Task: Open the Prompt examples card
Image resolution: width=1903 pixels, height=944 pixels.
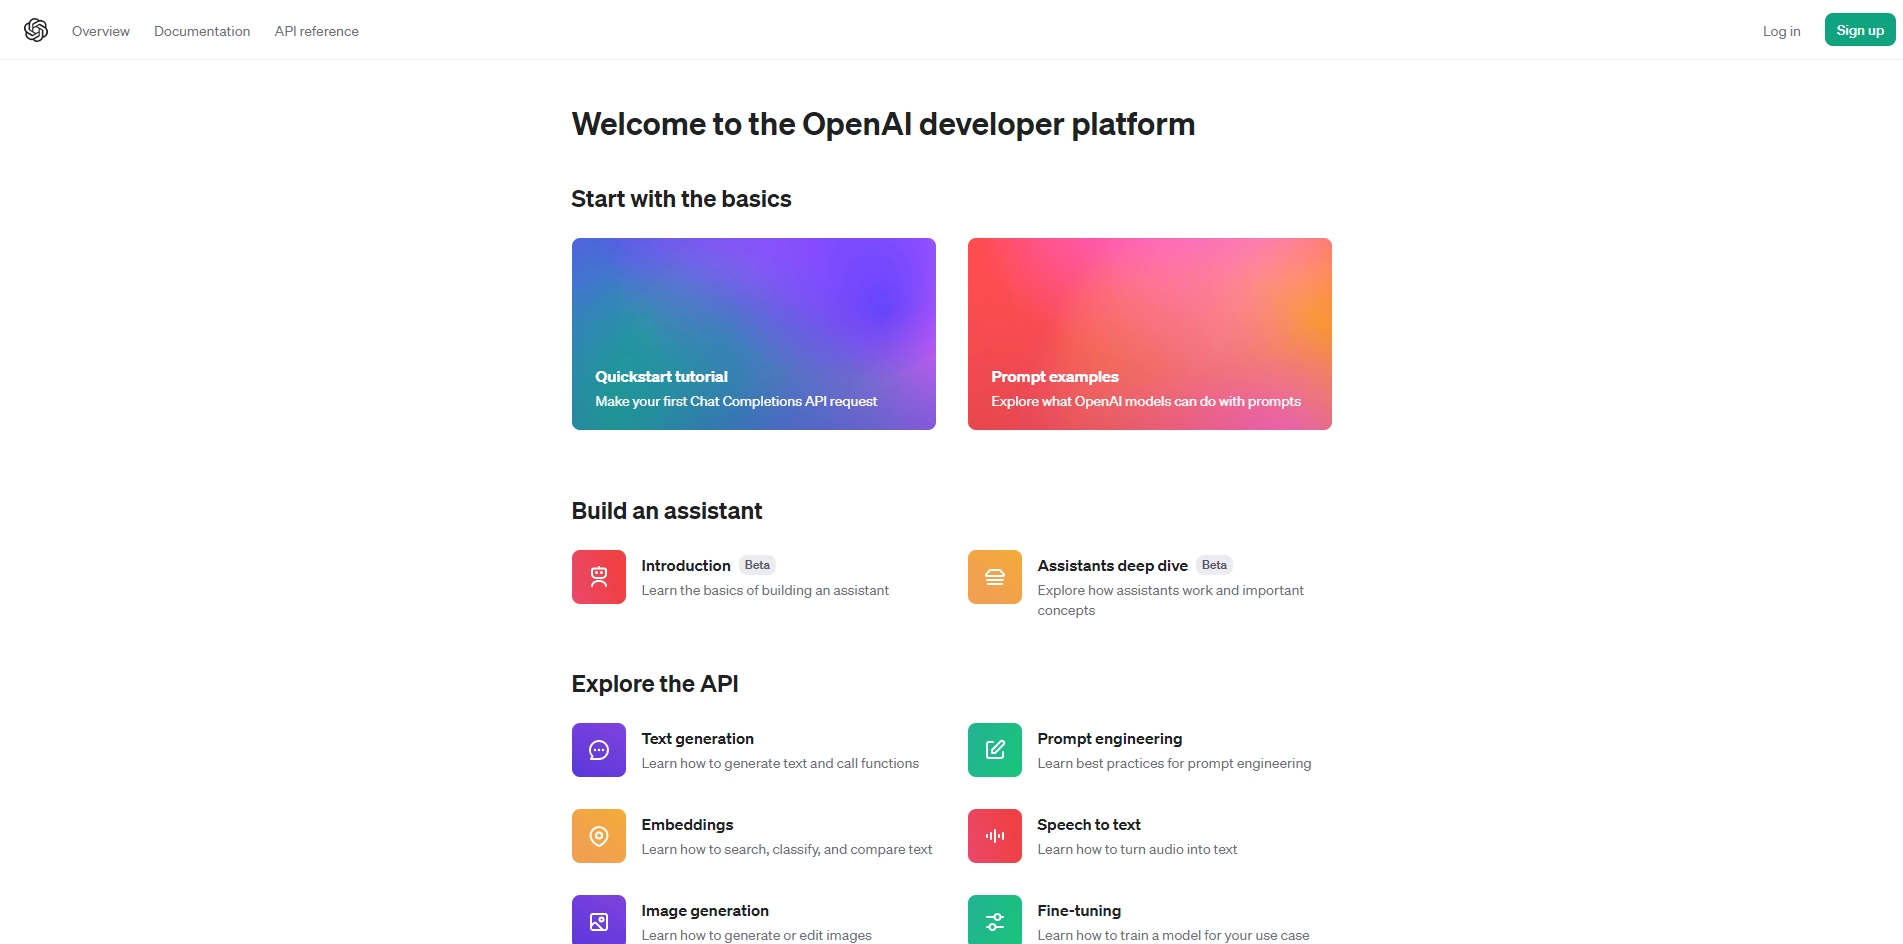Action: click(x=1149, y=334)
